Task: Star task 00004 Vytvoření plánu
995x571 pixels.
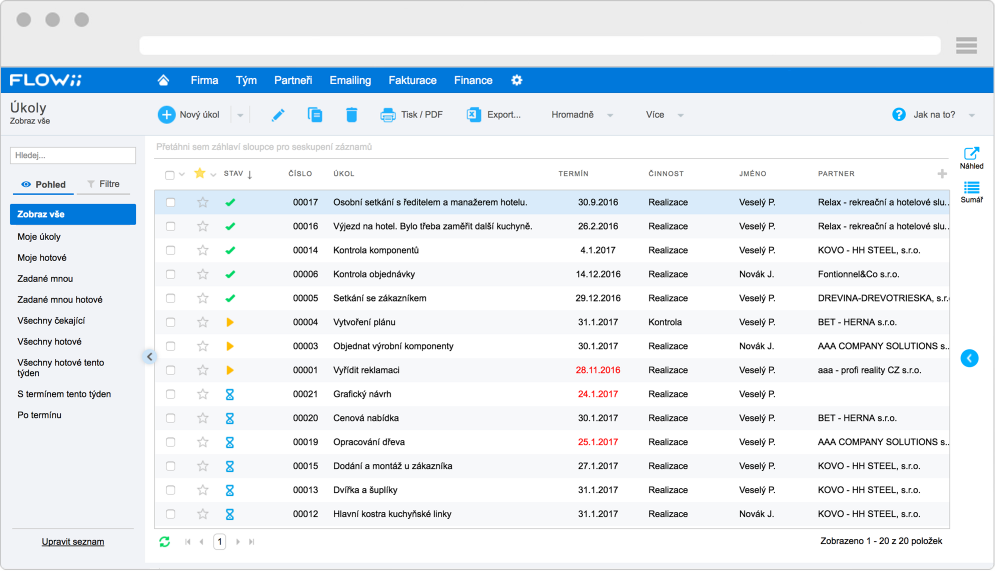Action: tap(202, 322)
